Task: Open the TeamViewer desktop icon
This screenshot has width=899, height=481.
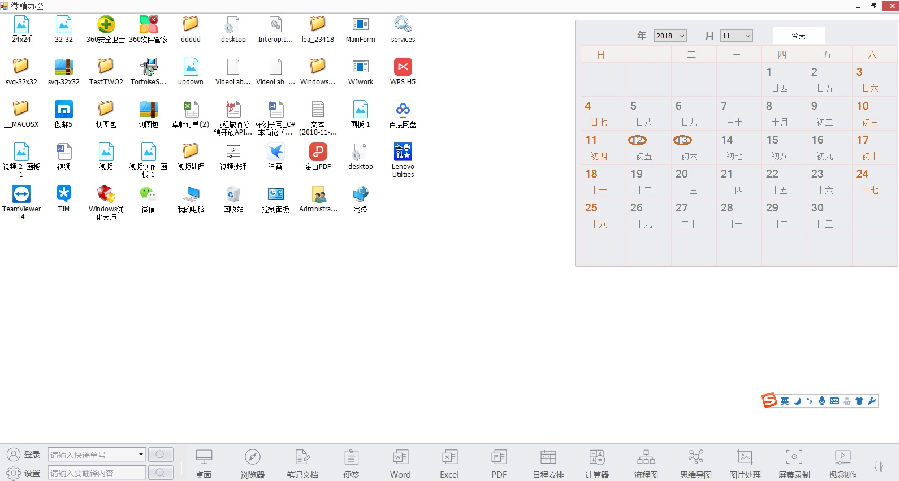Action: click(20, 193)
